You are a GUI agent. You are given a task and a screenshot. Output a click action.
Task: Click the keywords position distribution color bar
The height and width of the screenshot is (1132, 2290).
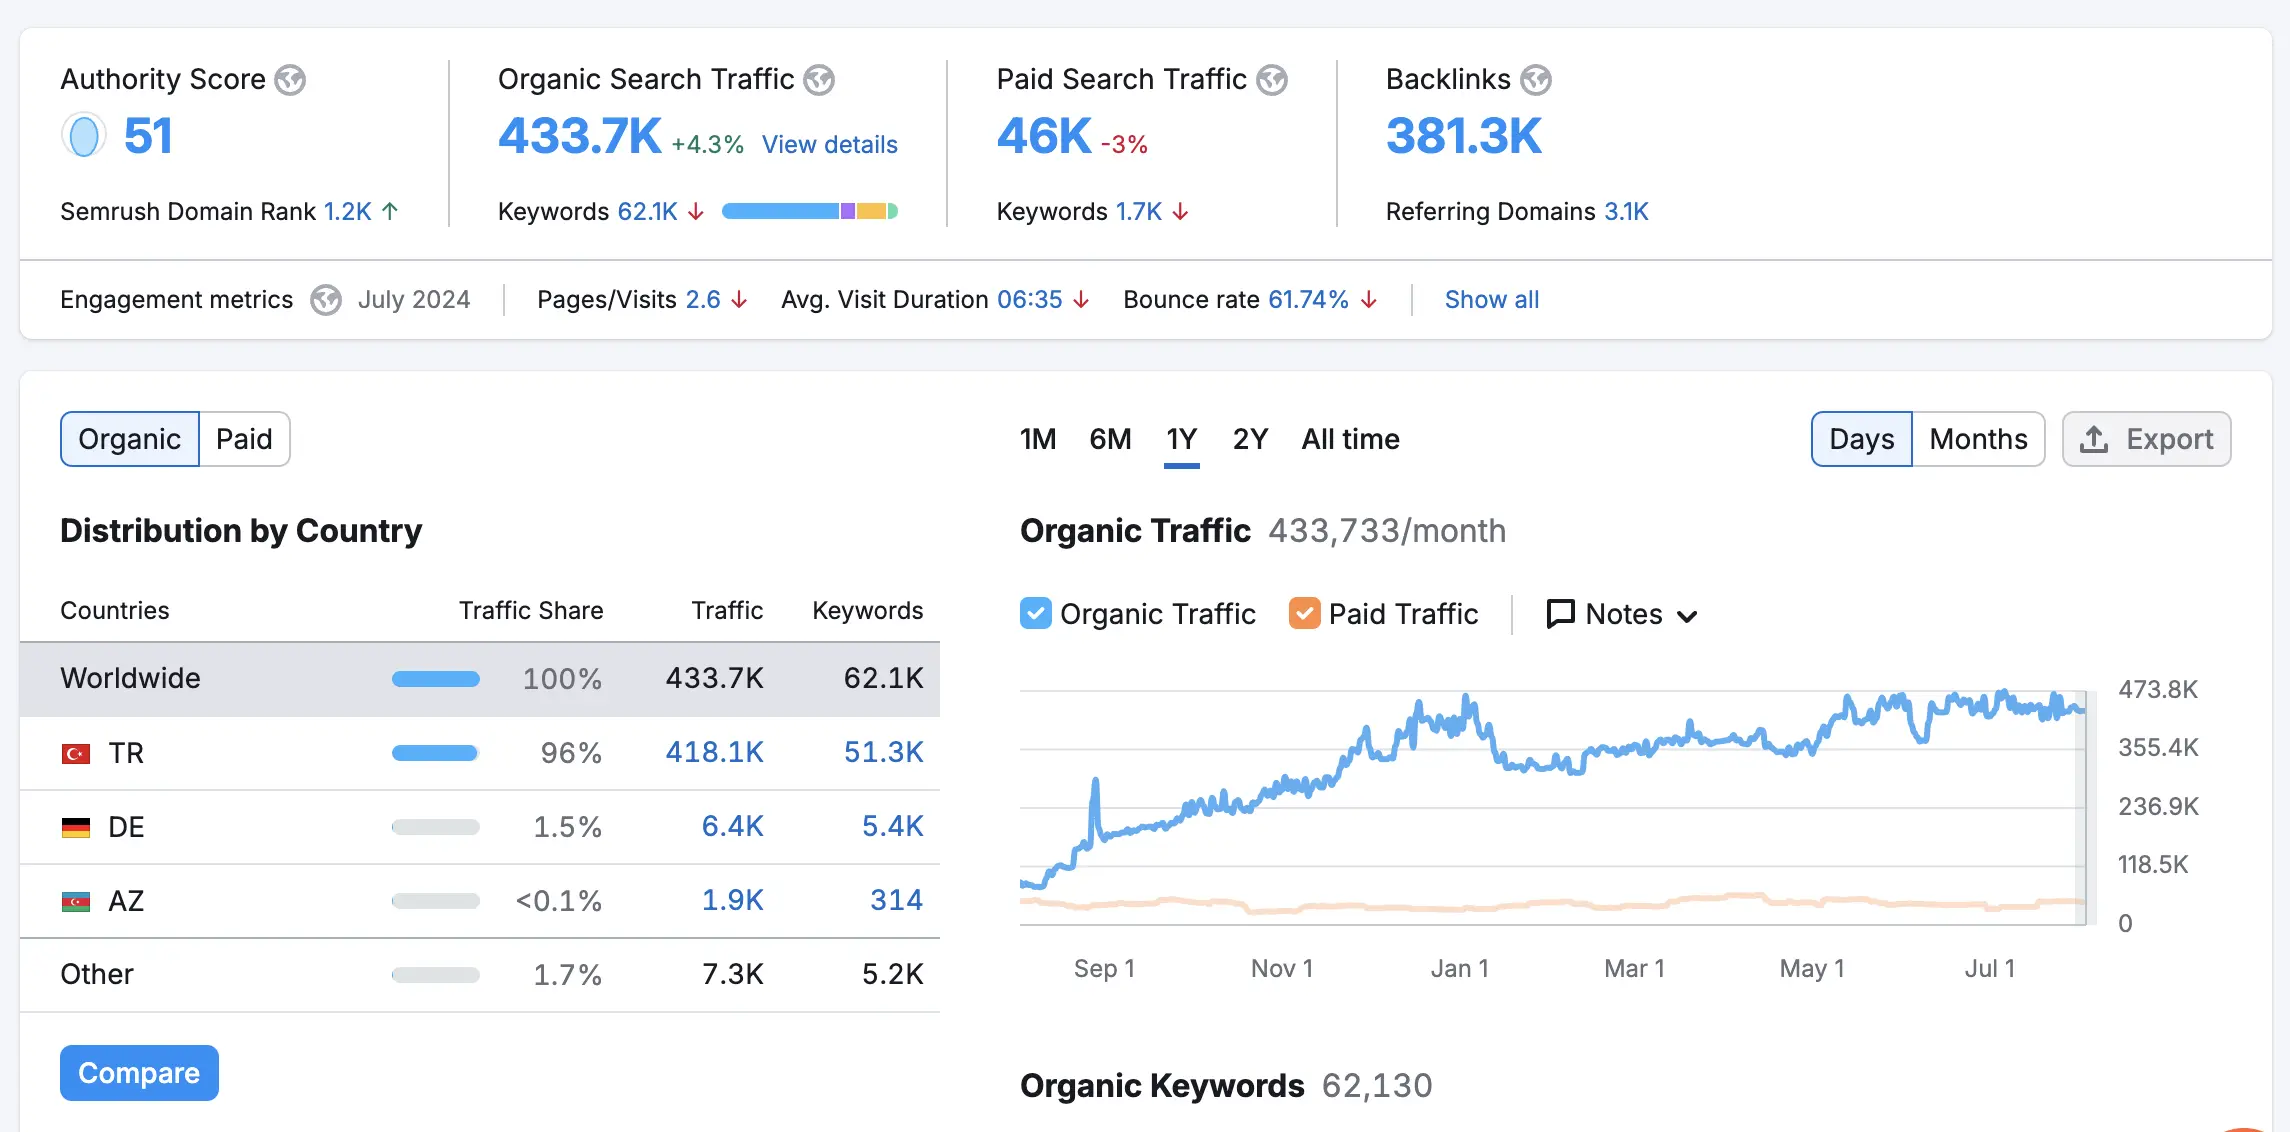pos(810,211)
